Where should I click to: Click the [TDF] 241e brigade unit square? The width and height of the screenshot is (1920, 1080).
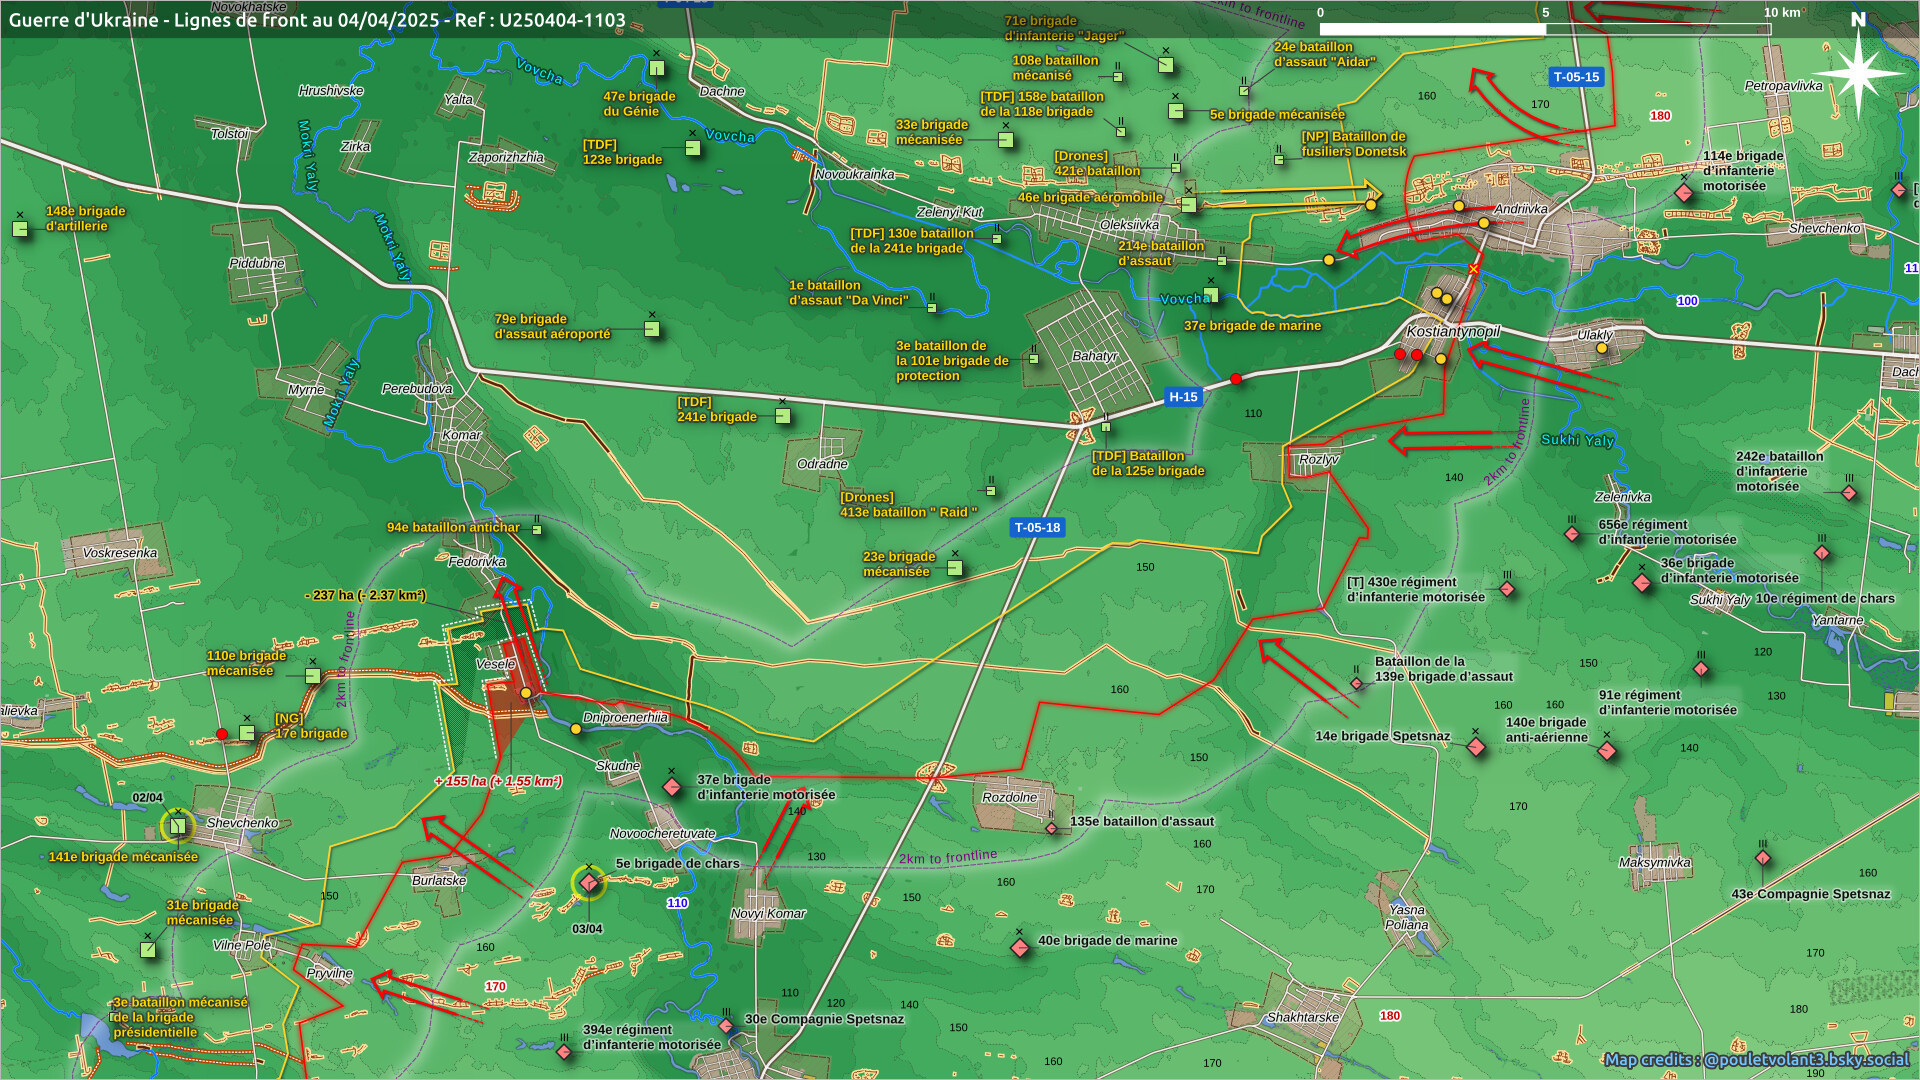point(783,416)
